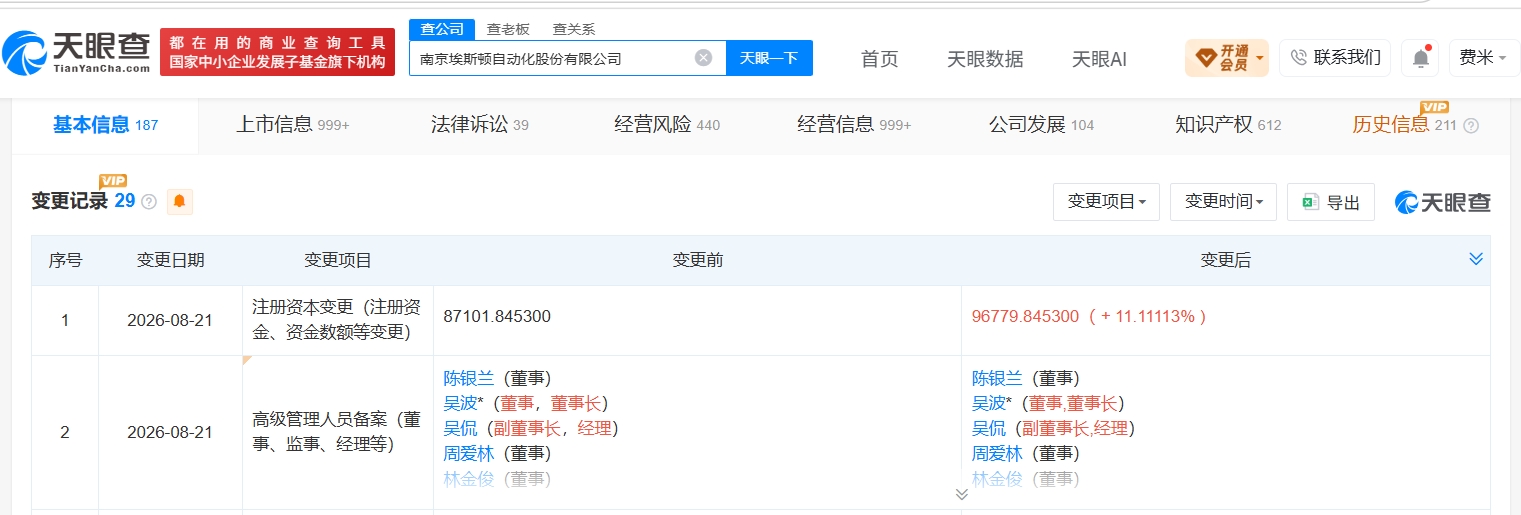Click the 变更项目 column header
Screen dimensions: 1521x515
[338, 260]
